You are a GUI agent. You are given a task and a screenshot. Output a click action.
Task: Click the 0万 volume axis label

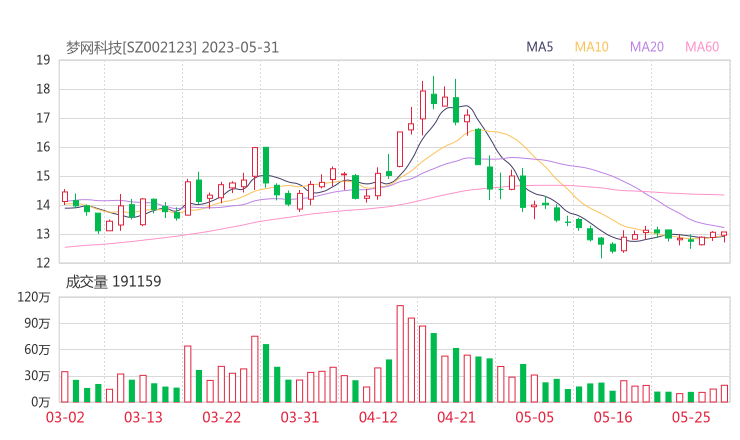click(x=41, y=402)
